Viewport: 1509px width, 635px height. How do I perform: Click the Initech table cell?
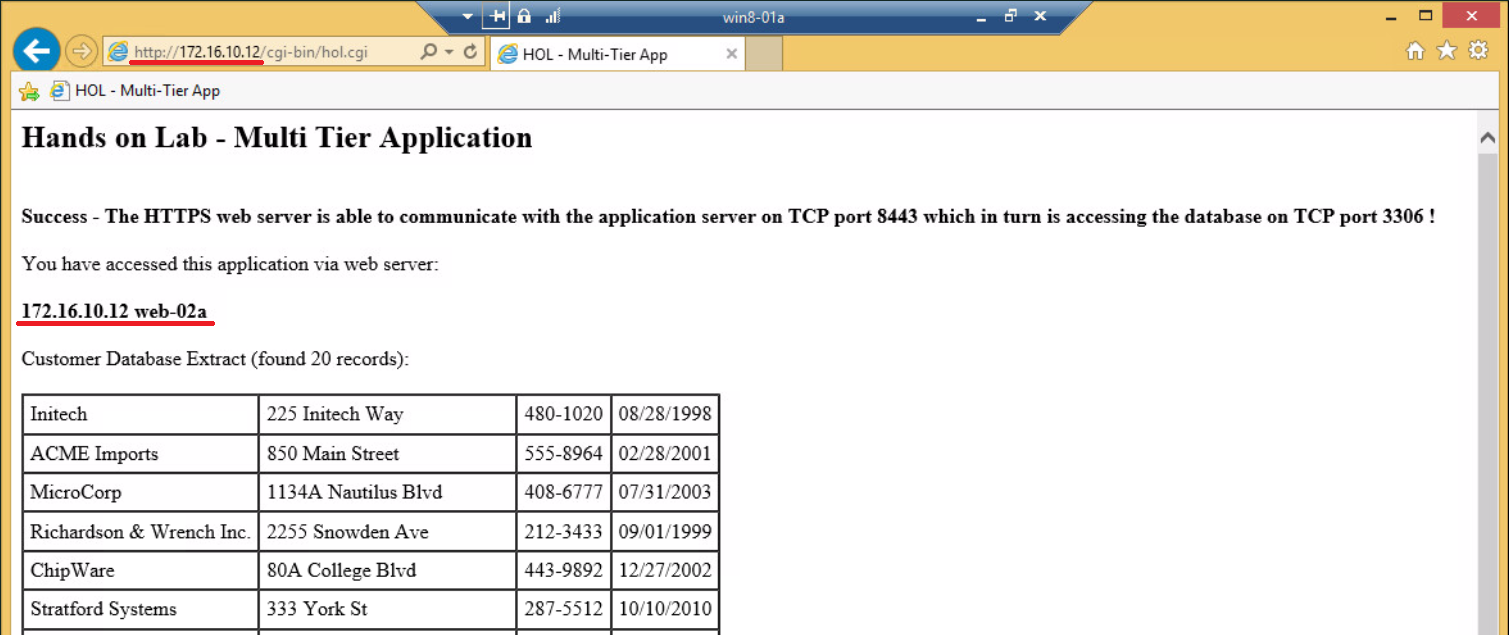pos(141,414)
